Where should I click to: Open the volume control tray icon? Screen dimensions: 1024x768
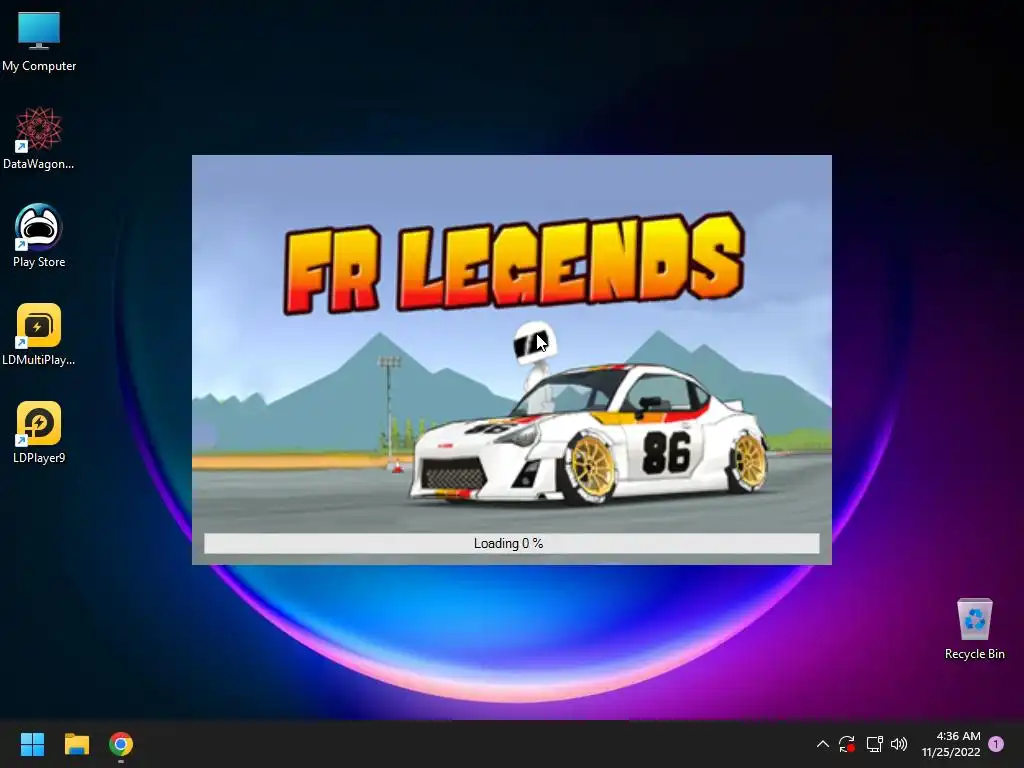pyautogui.click(x=899, y=744)
